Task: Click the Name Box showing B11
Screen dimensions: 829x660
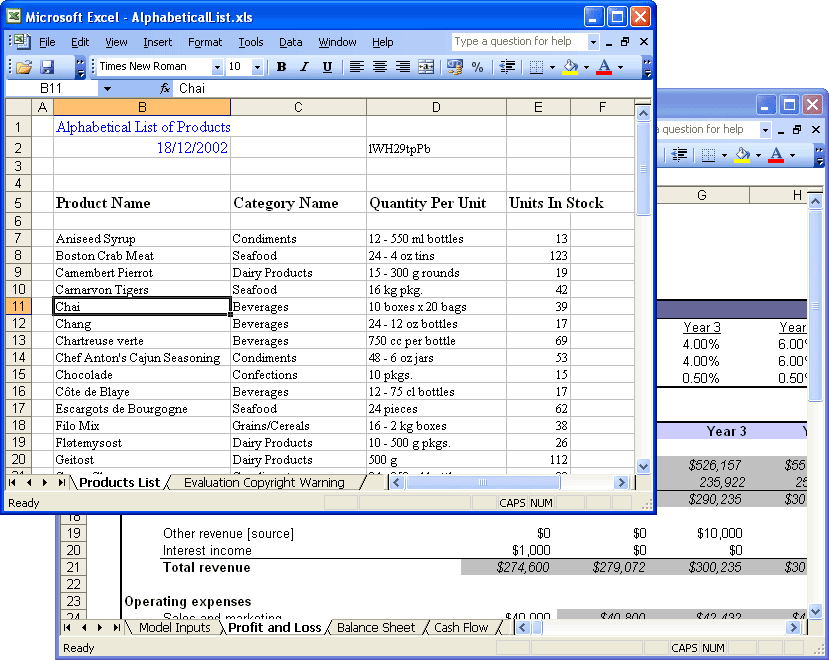Action: coord(51,88)
